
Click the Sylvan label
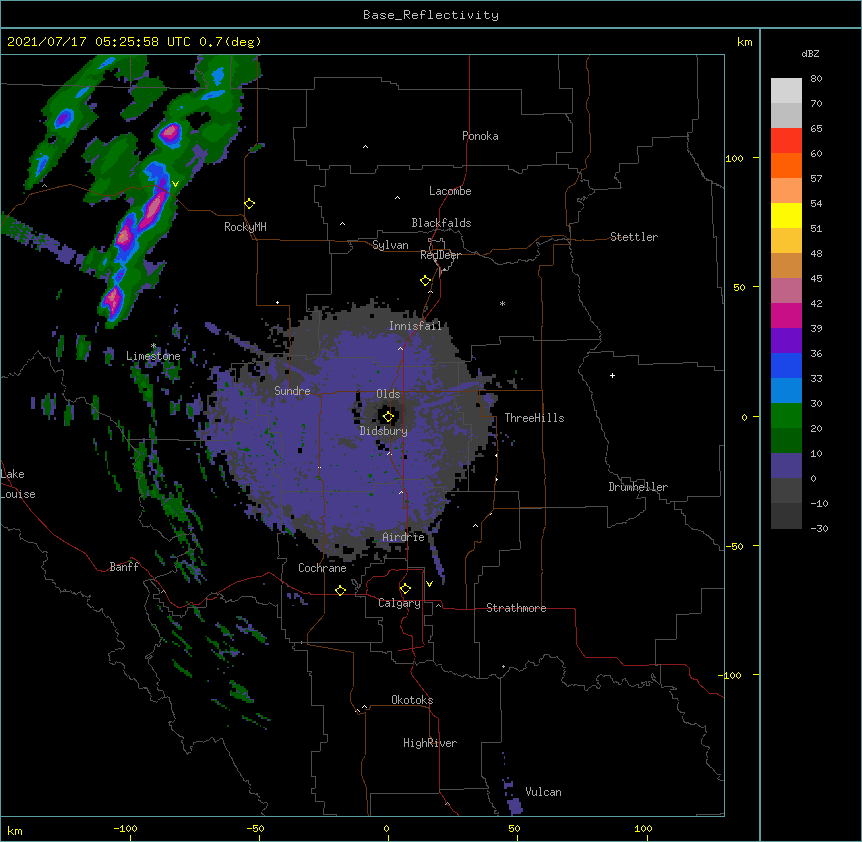tap(390, 245)
